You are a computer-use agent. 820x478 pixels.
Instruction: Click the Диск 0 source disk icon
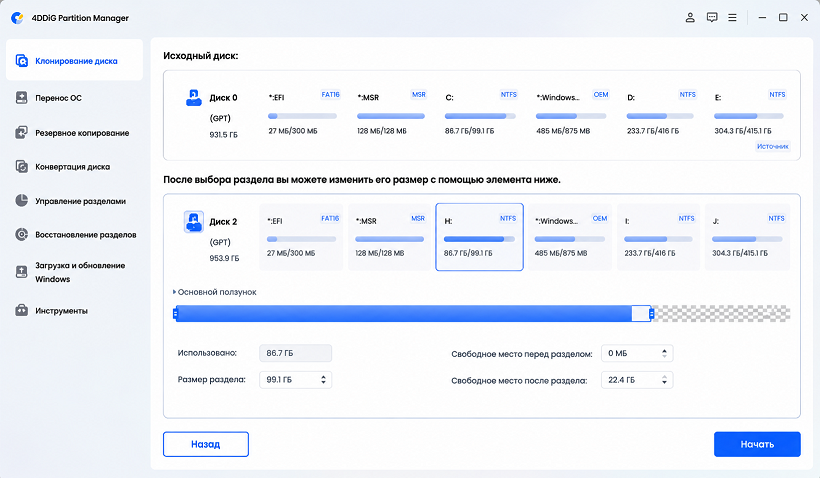(194, 97)
